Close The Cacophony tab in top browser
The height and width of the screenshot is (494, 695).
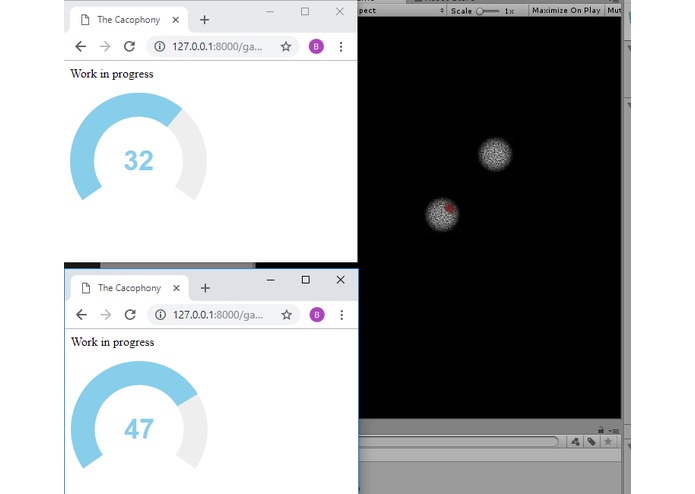[176, 20]
